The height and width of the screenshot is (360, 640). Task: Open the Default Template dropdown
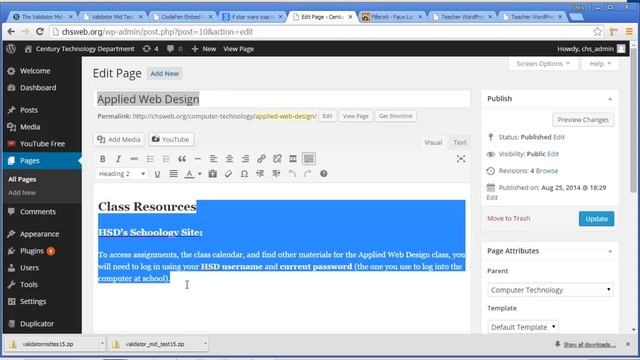(x=523, y=327)
